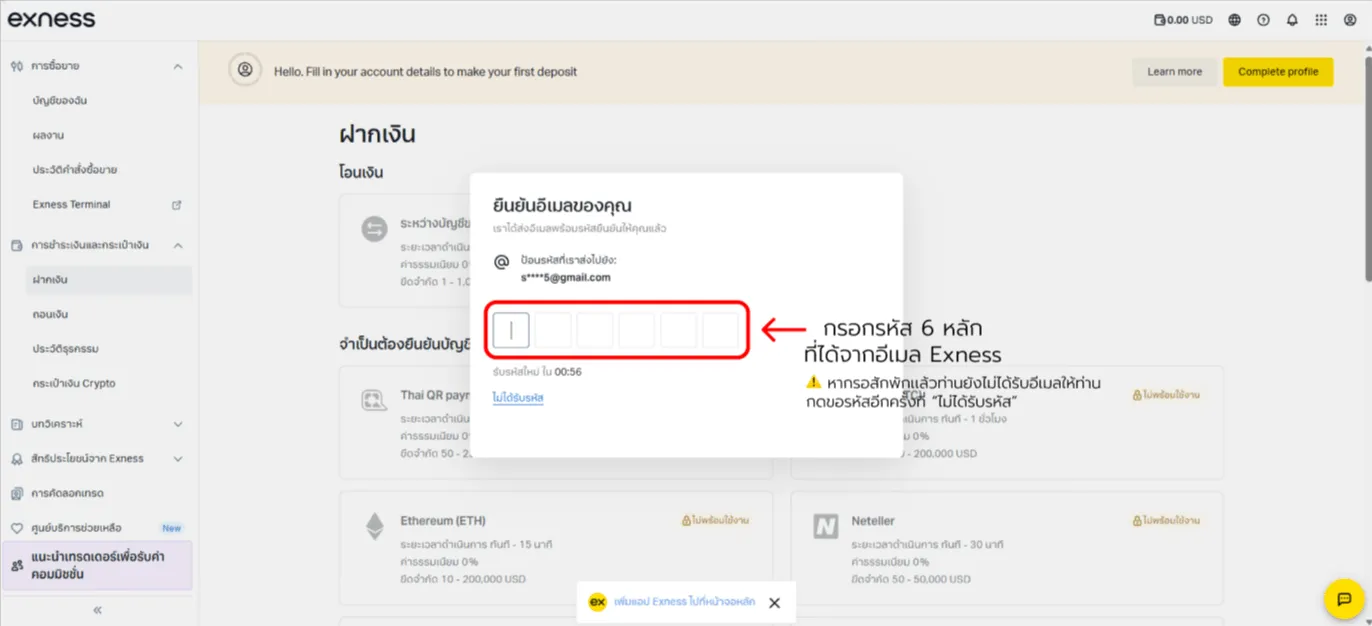This screenshot has height=626, width=1372.
Task: Click the Complete profile button
Action: coord(1278,72)
